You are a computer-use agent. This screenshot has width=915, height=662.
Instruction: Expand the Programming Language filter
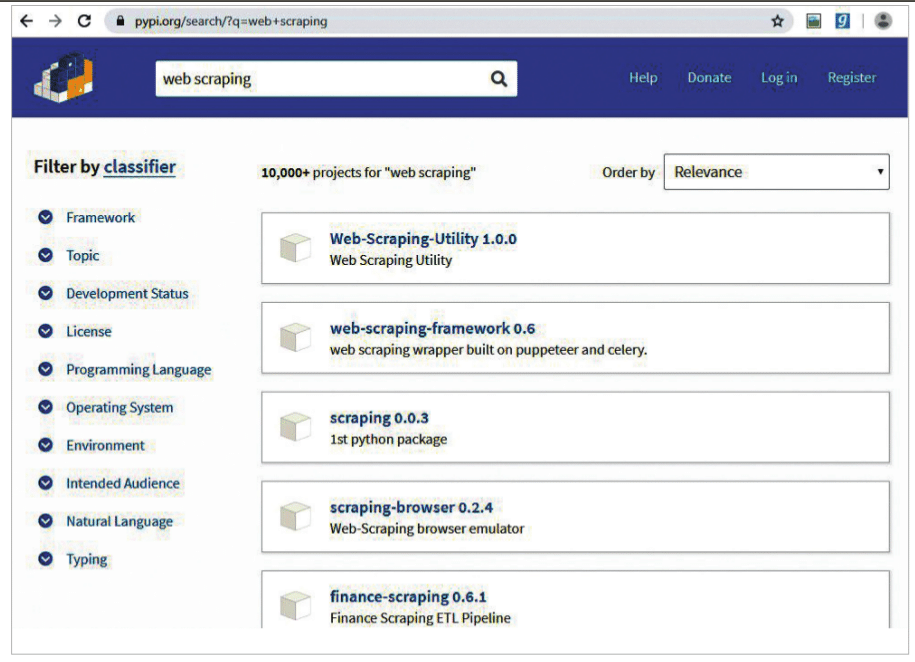coord(45,369)
